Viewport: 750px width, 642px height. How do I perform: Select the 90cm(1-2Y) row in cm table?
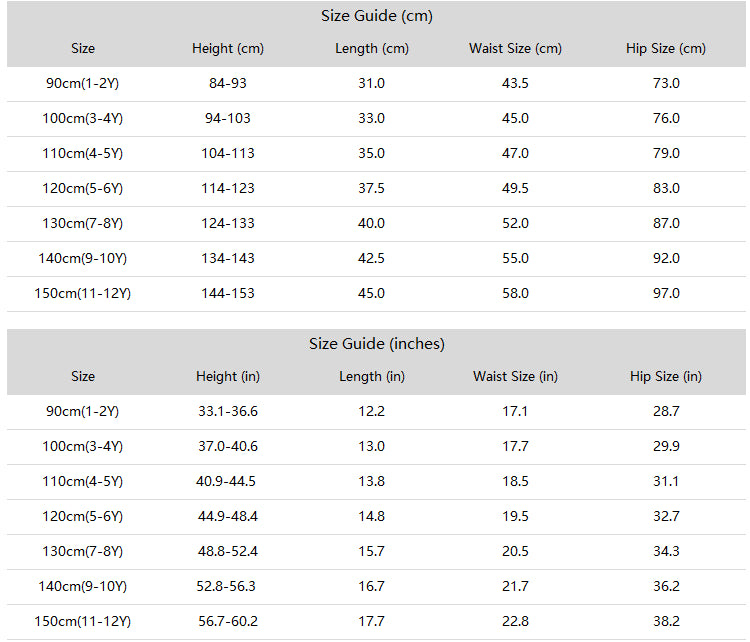click(376, 84)
